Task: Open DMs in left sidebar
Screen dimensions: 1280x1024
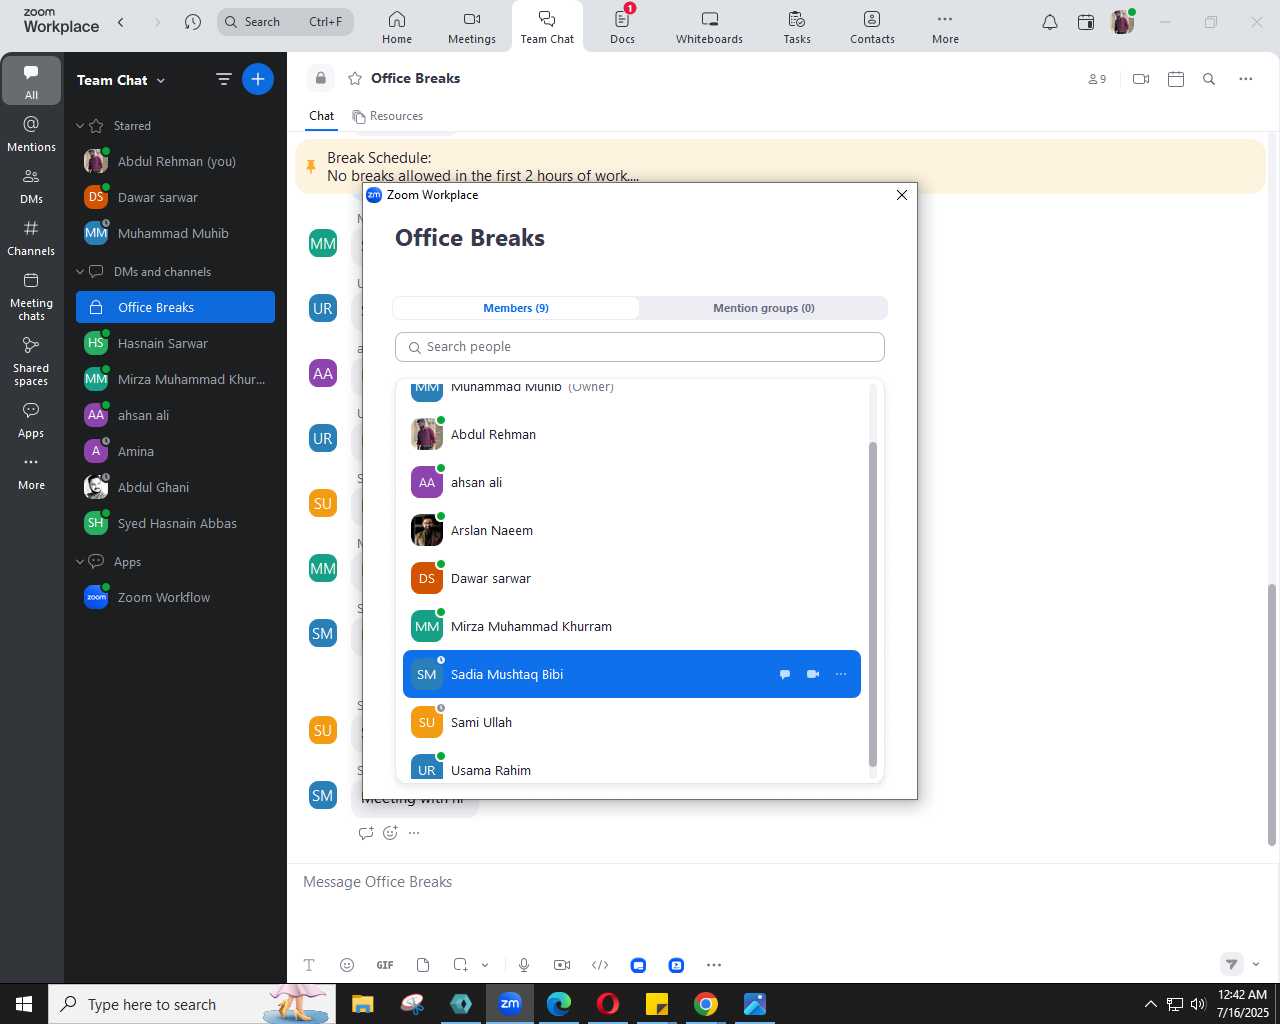Action: tap(31, 185)
